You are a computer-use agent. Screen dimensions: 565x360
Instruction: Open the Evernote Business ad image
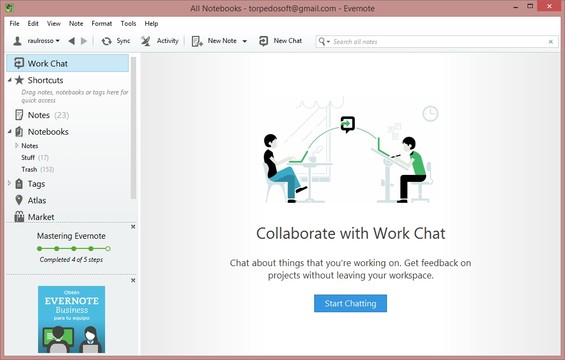[x=71, y=319]
